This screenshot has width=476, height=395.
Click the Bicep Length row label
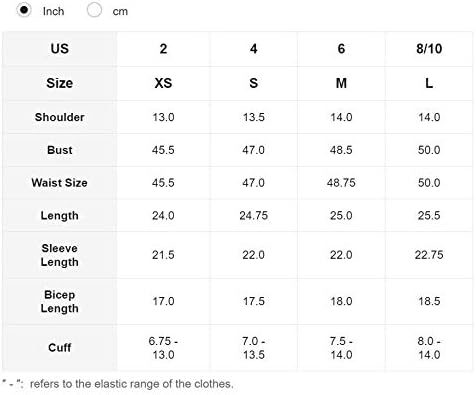point(60,301)
